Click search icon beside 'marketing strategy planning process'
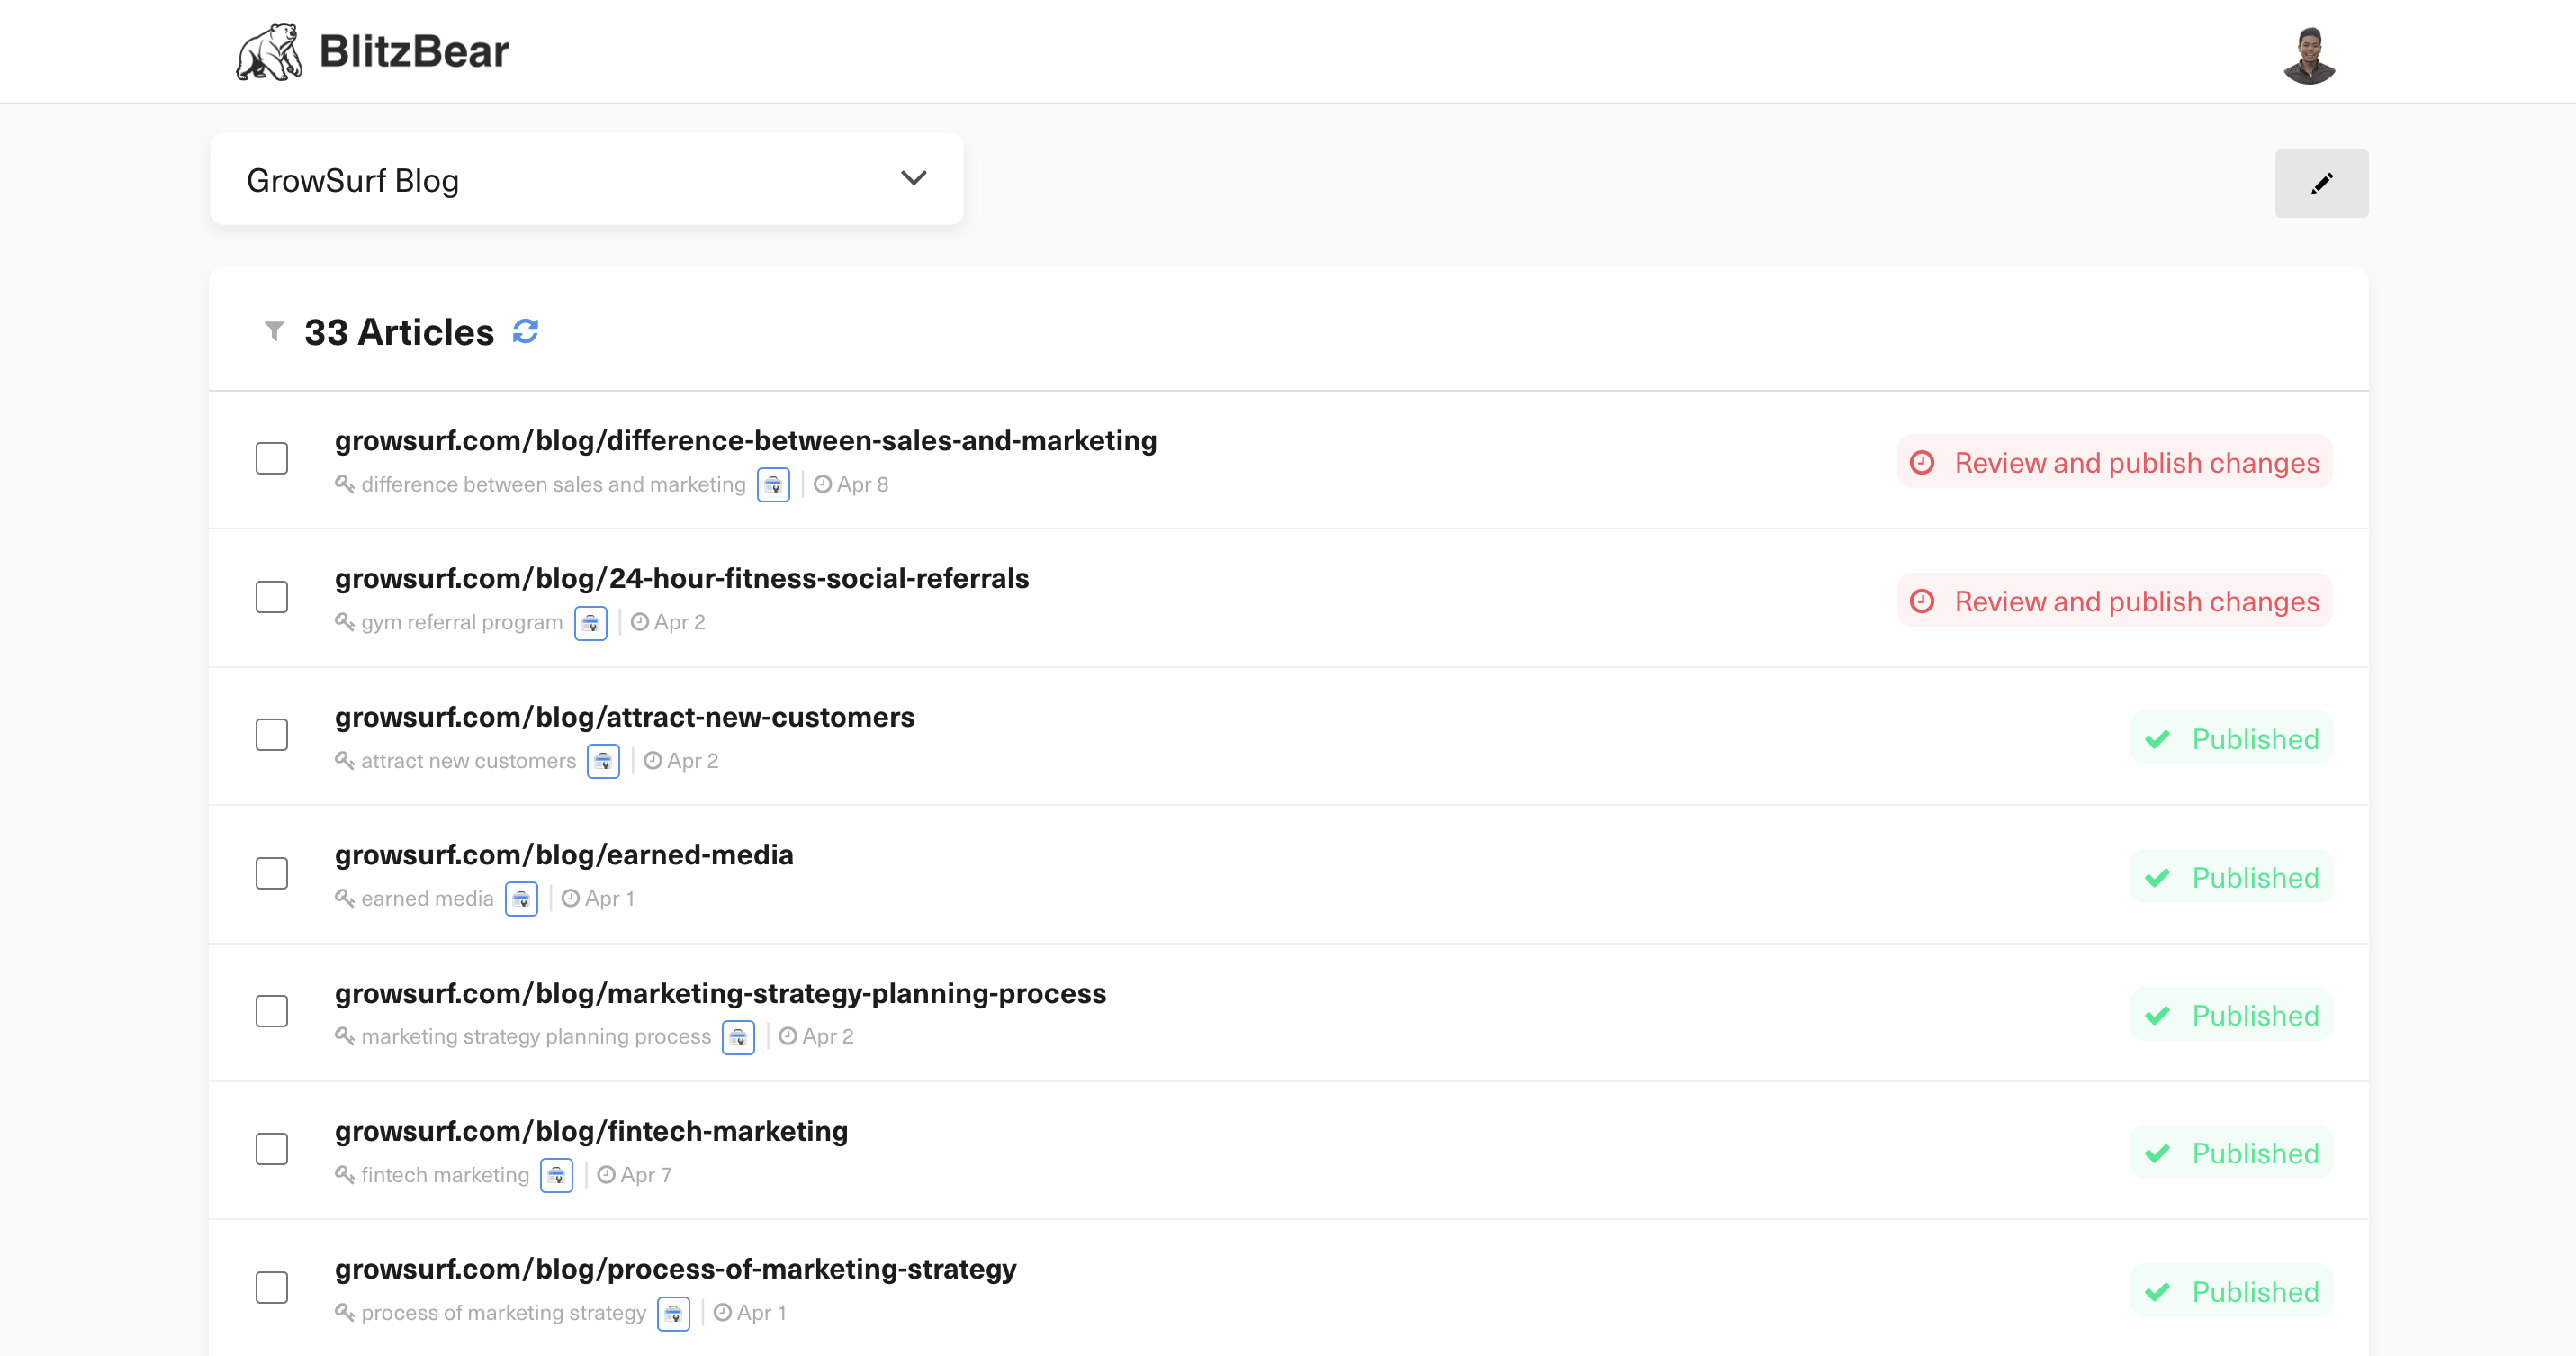This screenshot has width=2576, height=1356. (344, 1037)
